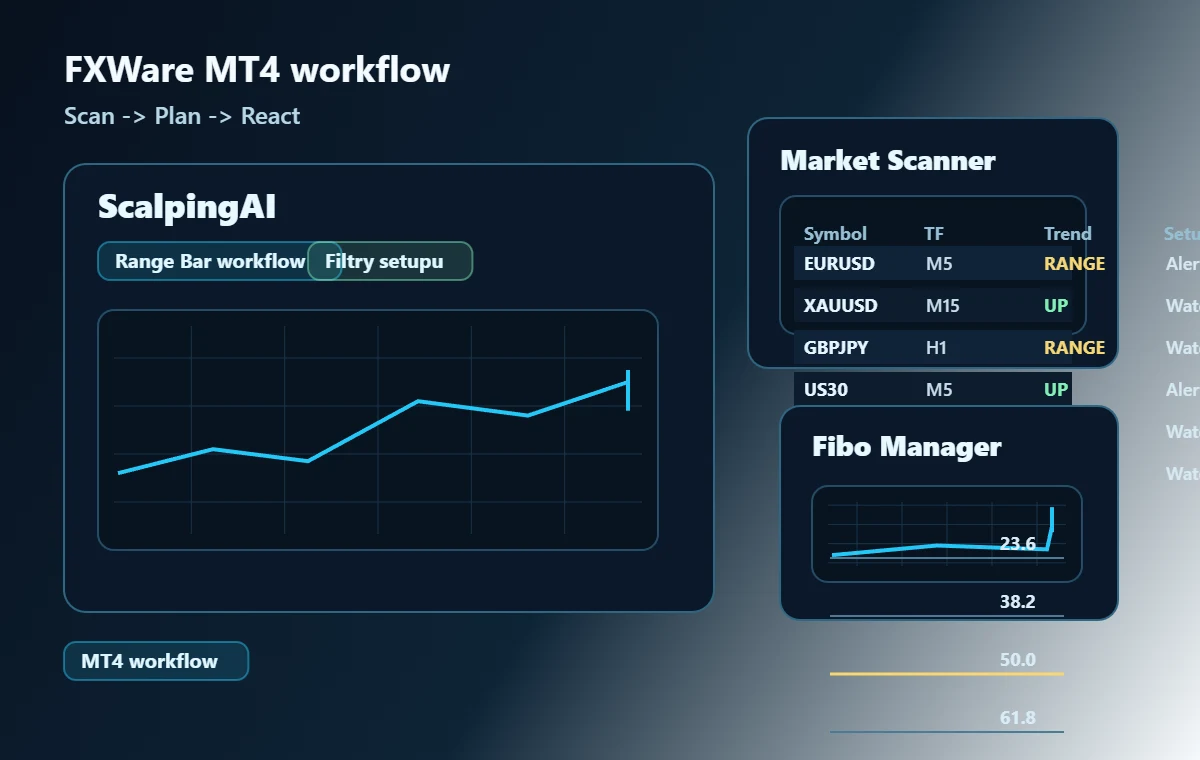Click the FXWare MT4 workflow title

[x=257, y=70]
